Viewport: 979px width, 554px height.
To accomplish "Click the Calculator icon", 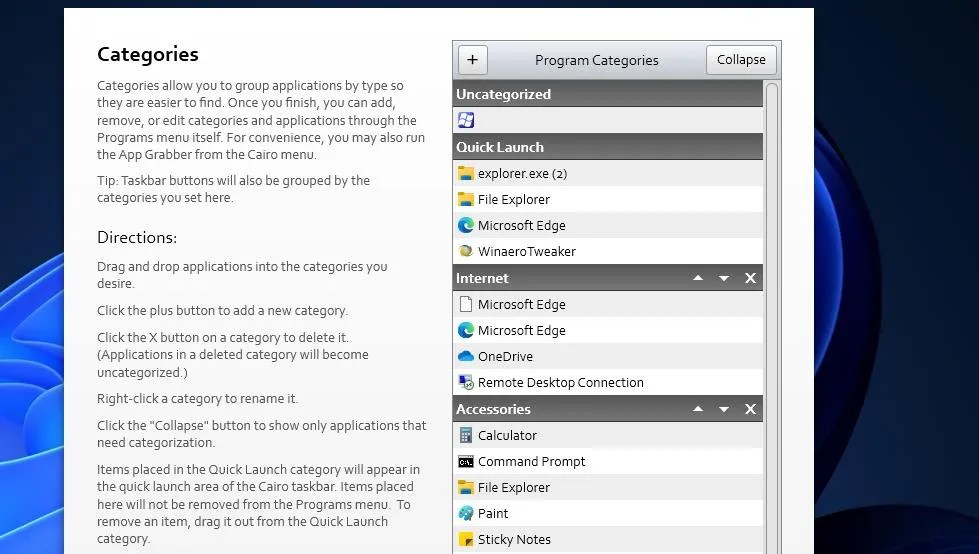I will click(x=466, y=435).
